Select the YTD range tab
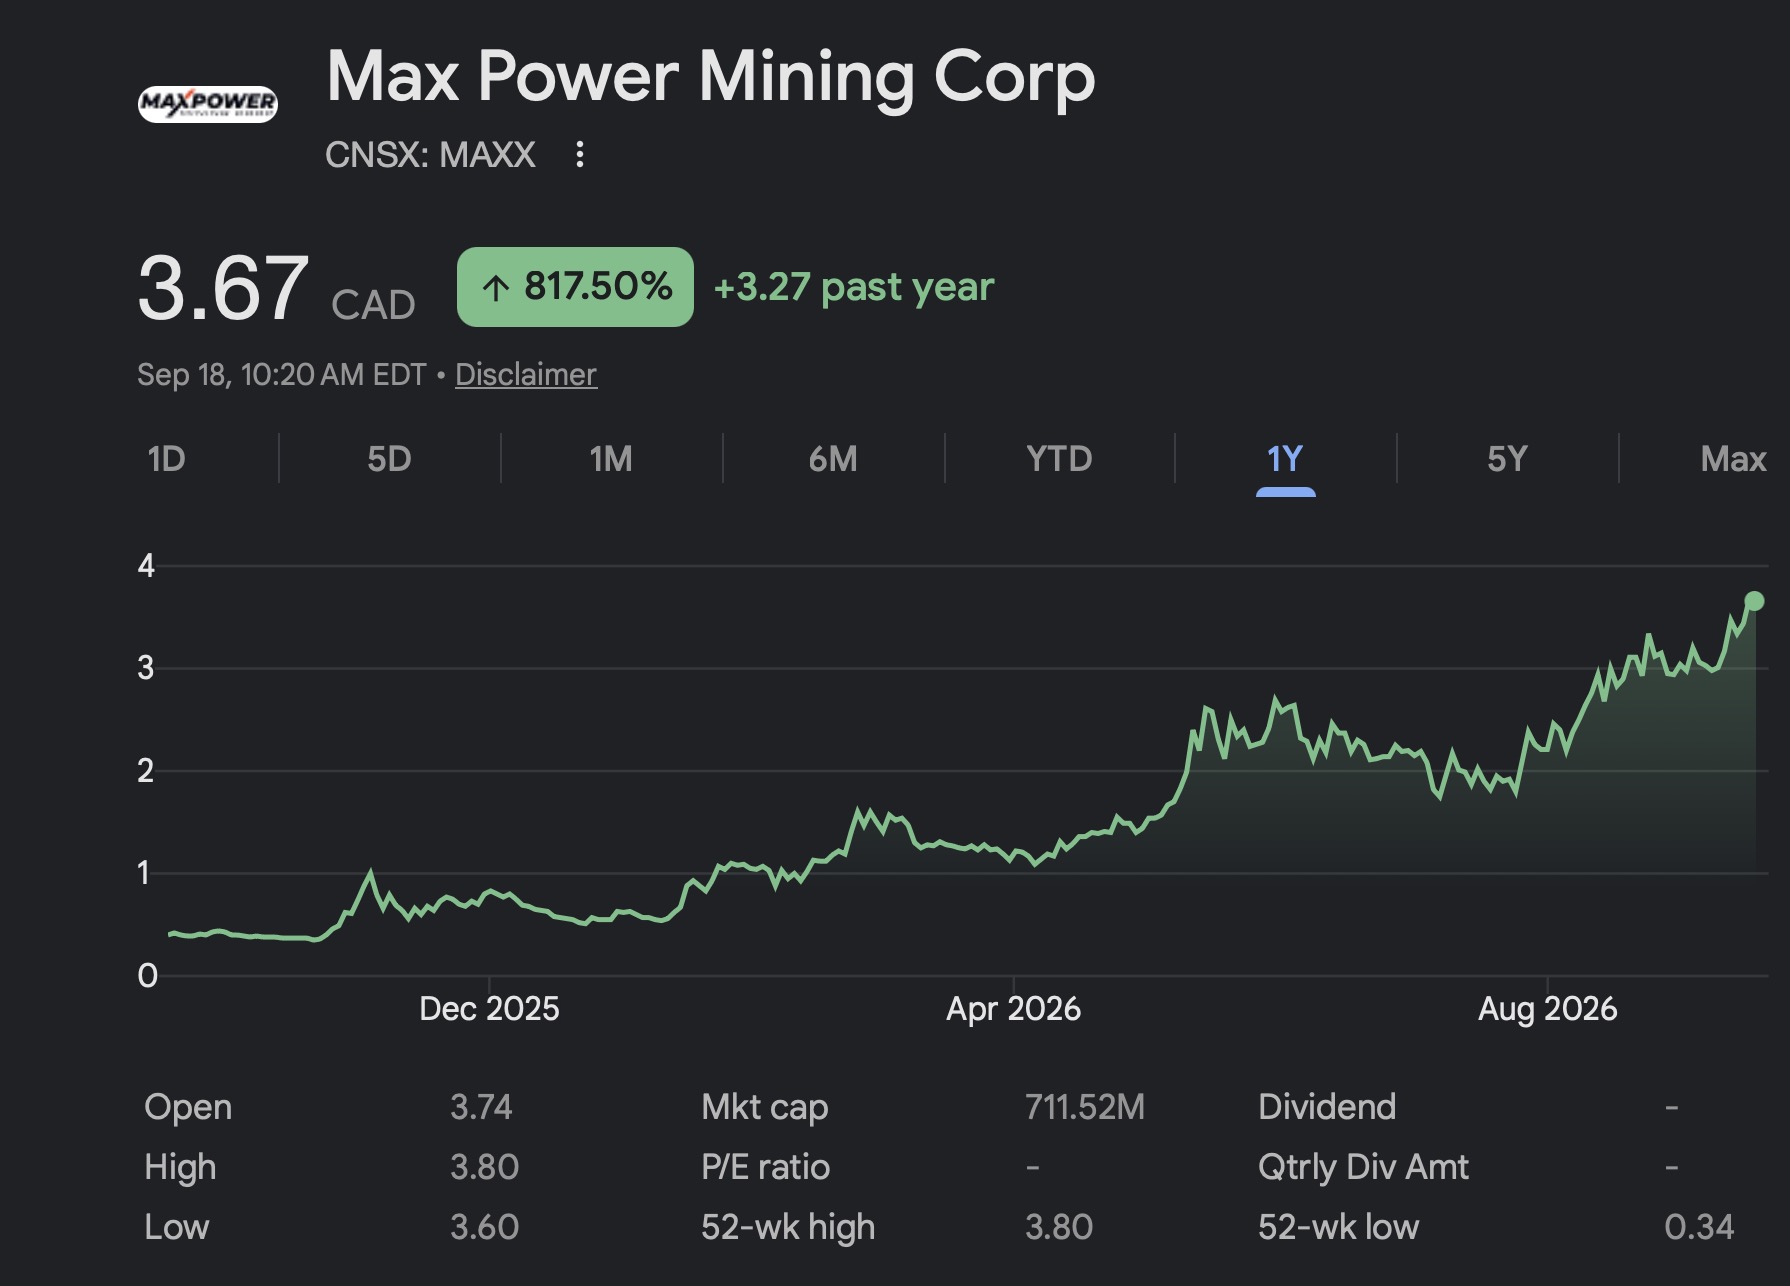The image size is (1790, 1286). coord(1059,459)
